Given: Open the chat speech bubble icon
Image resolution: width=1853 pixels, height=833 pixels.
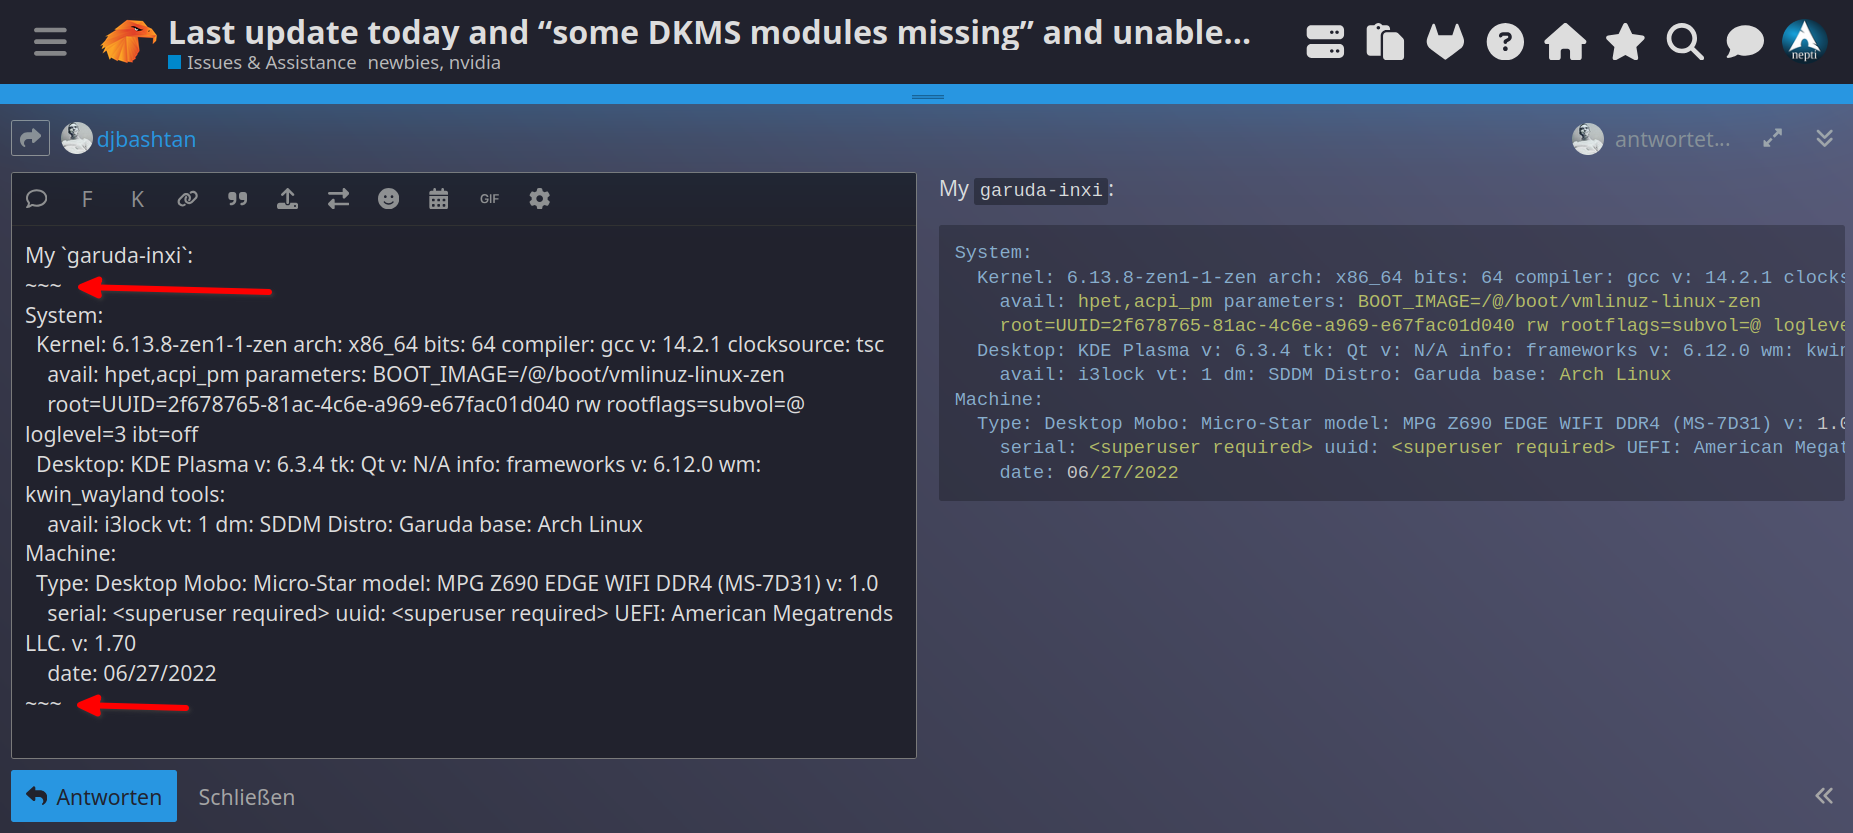Looking at the screenshot, I should tap(1745, 42).
